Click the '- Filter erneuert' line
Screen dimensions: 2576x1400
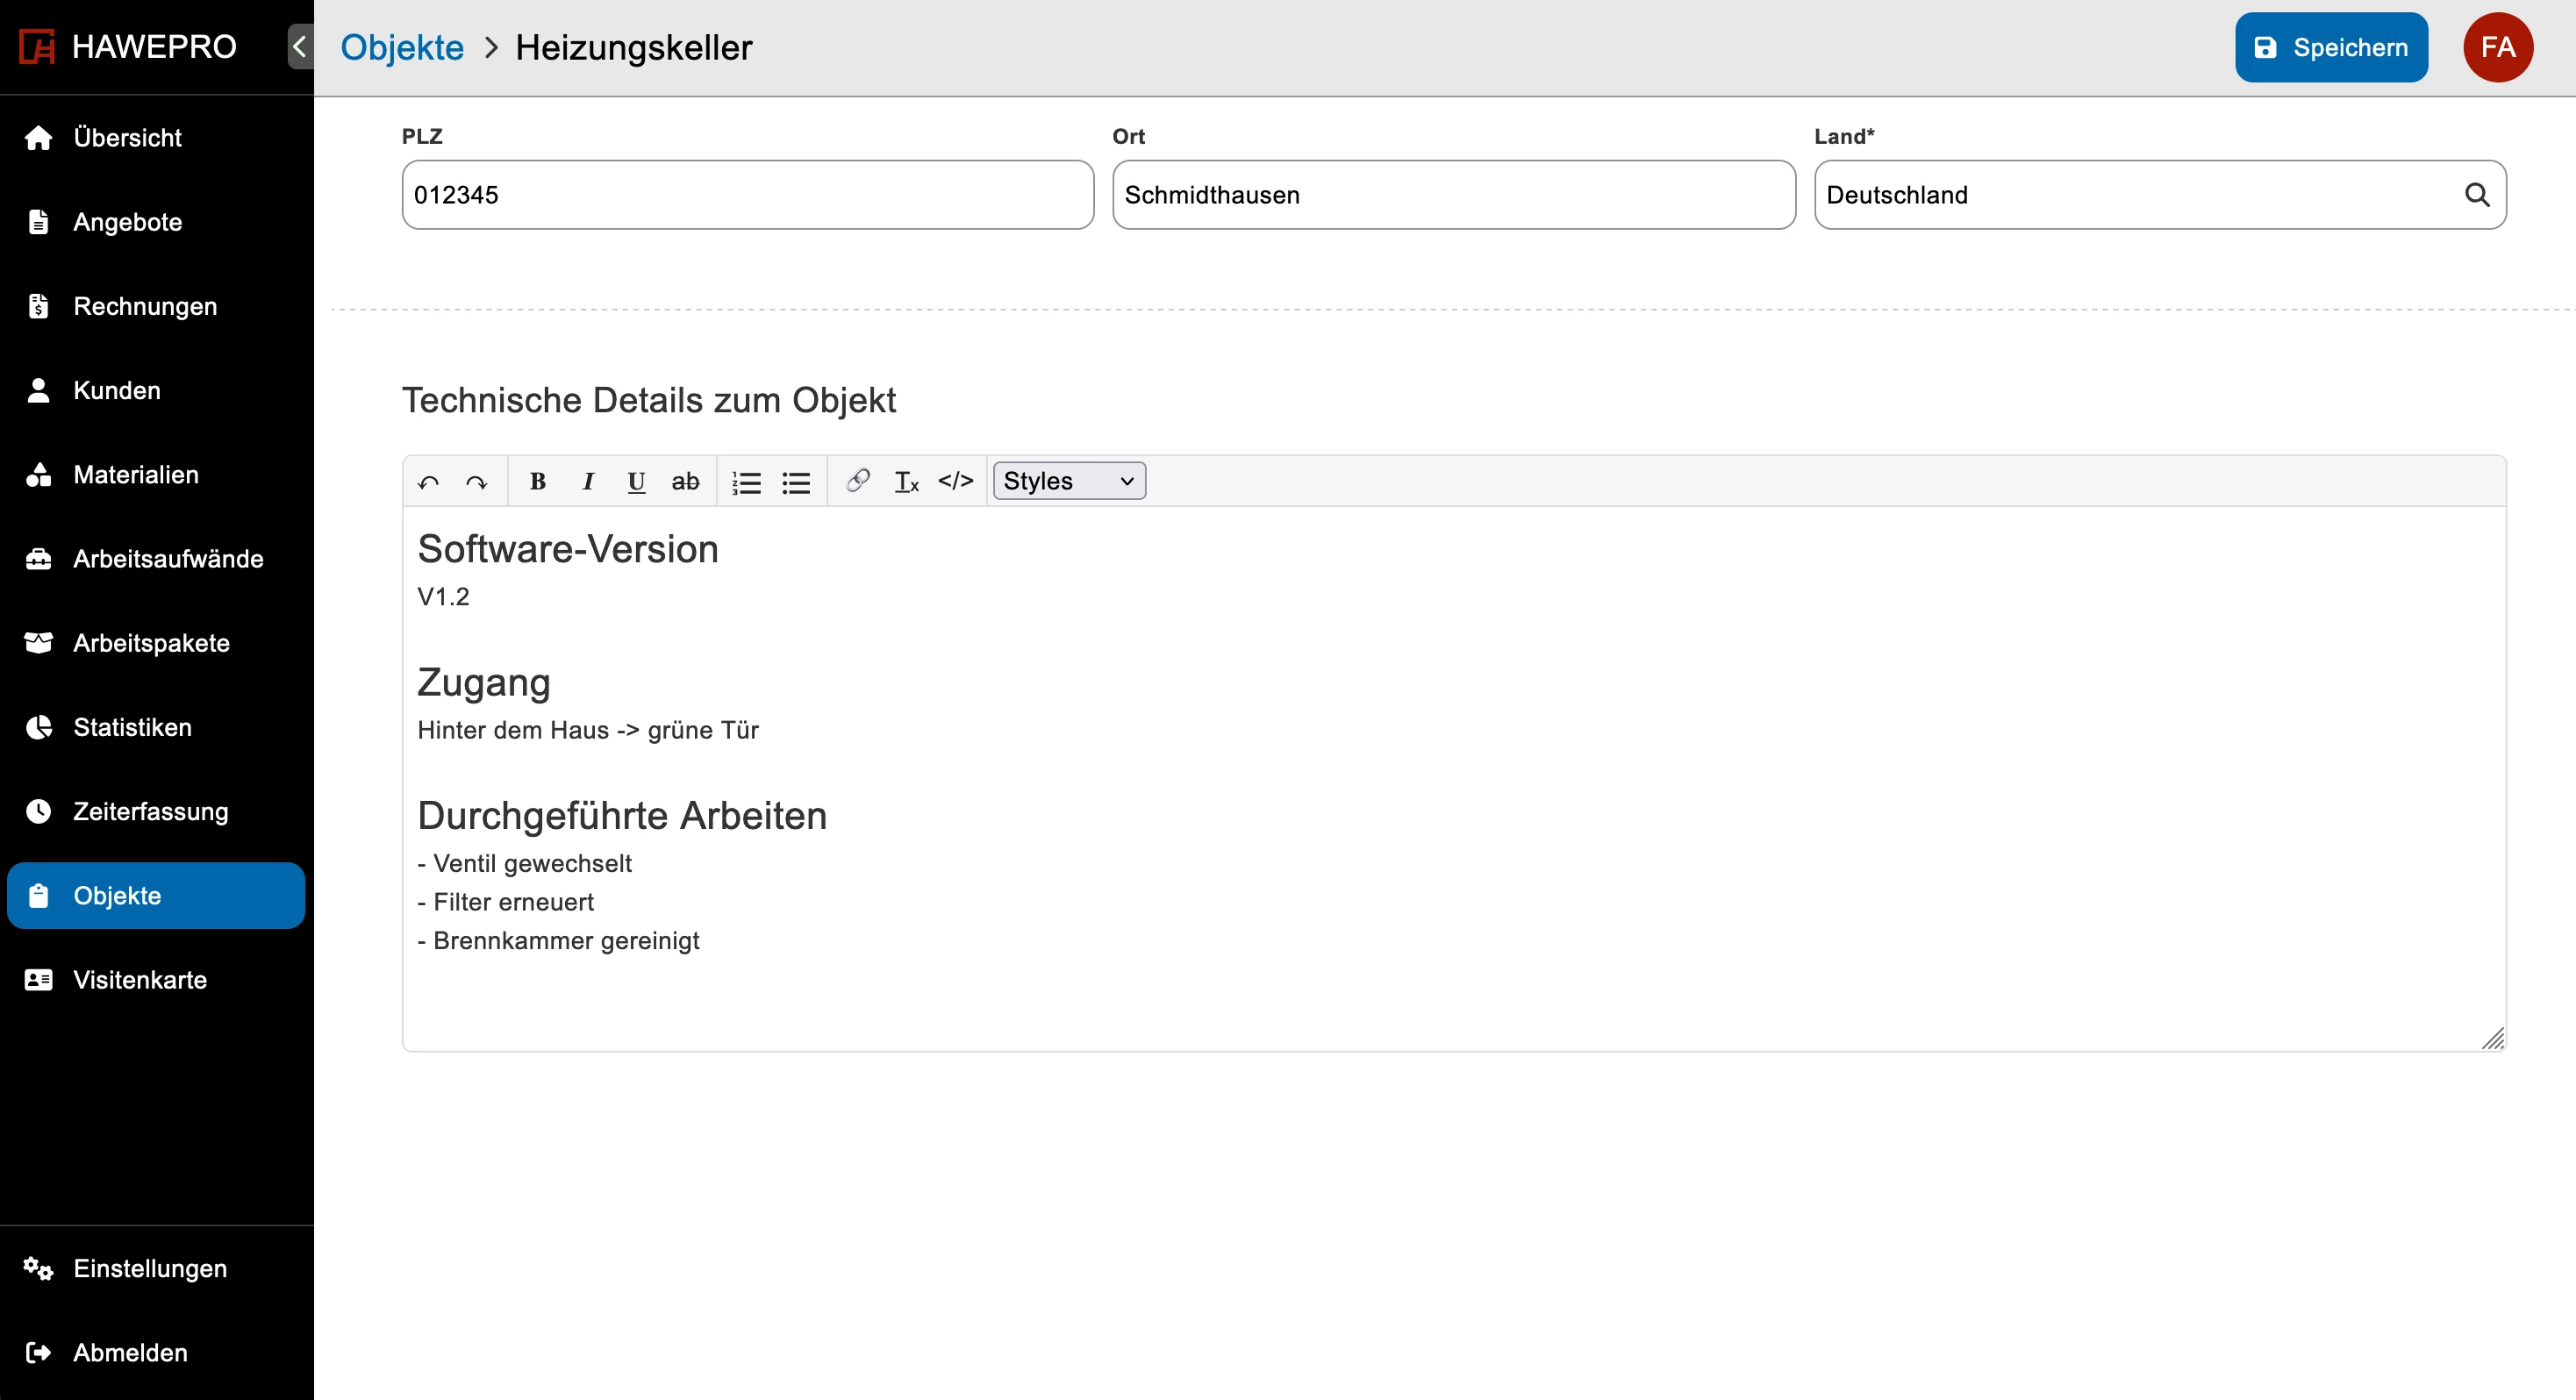click(506, 903)
